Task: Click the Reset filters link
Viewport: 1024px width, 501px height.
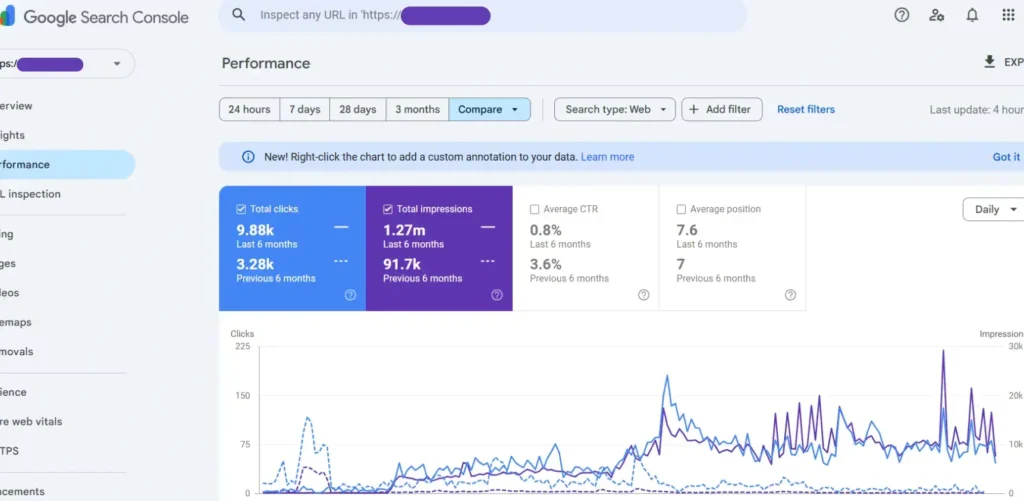Action: point(806,109)
